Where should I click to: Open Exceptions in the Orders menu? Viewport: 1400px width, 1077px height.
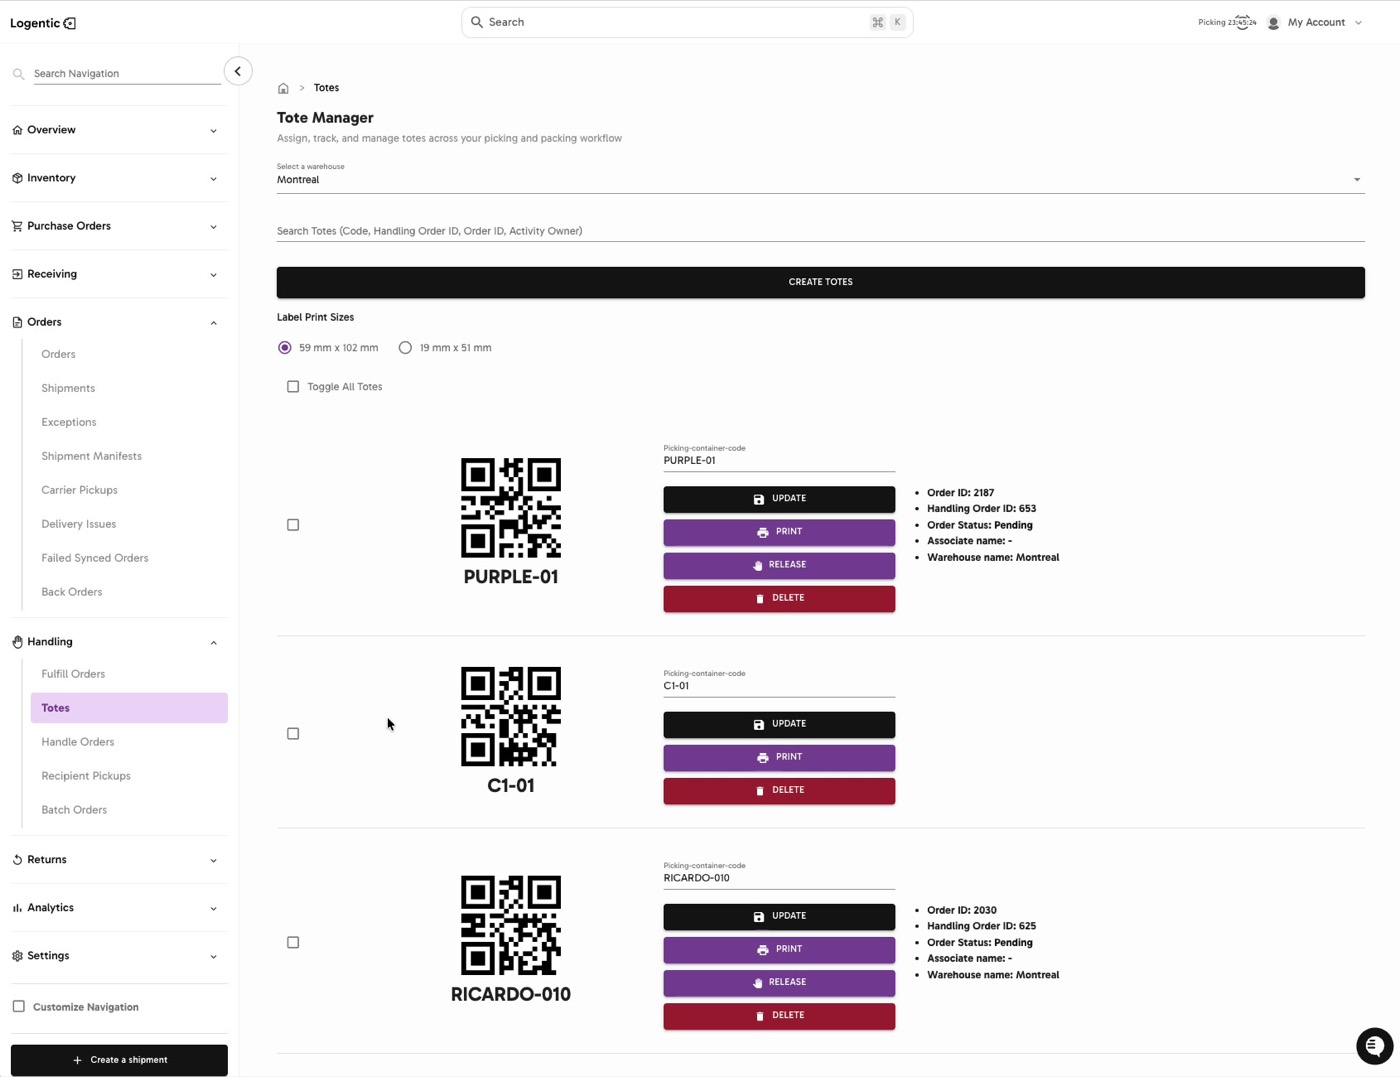[x=69, y=422]
